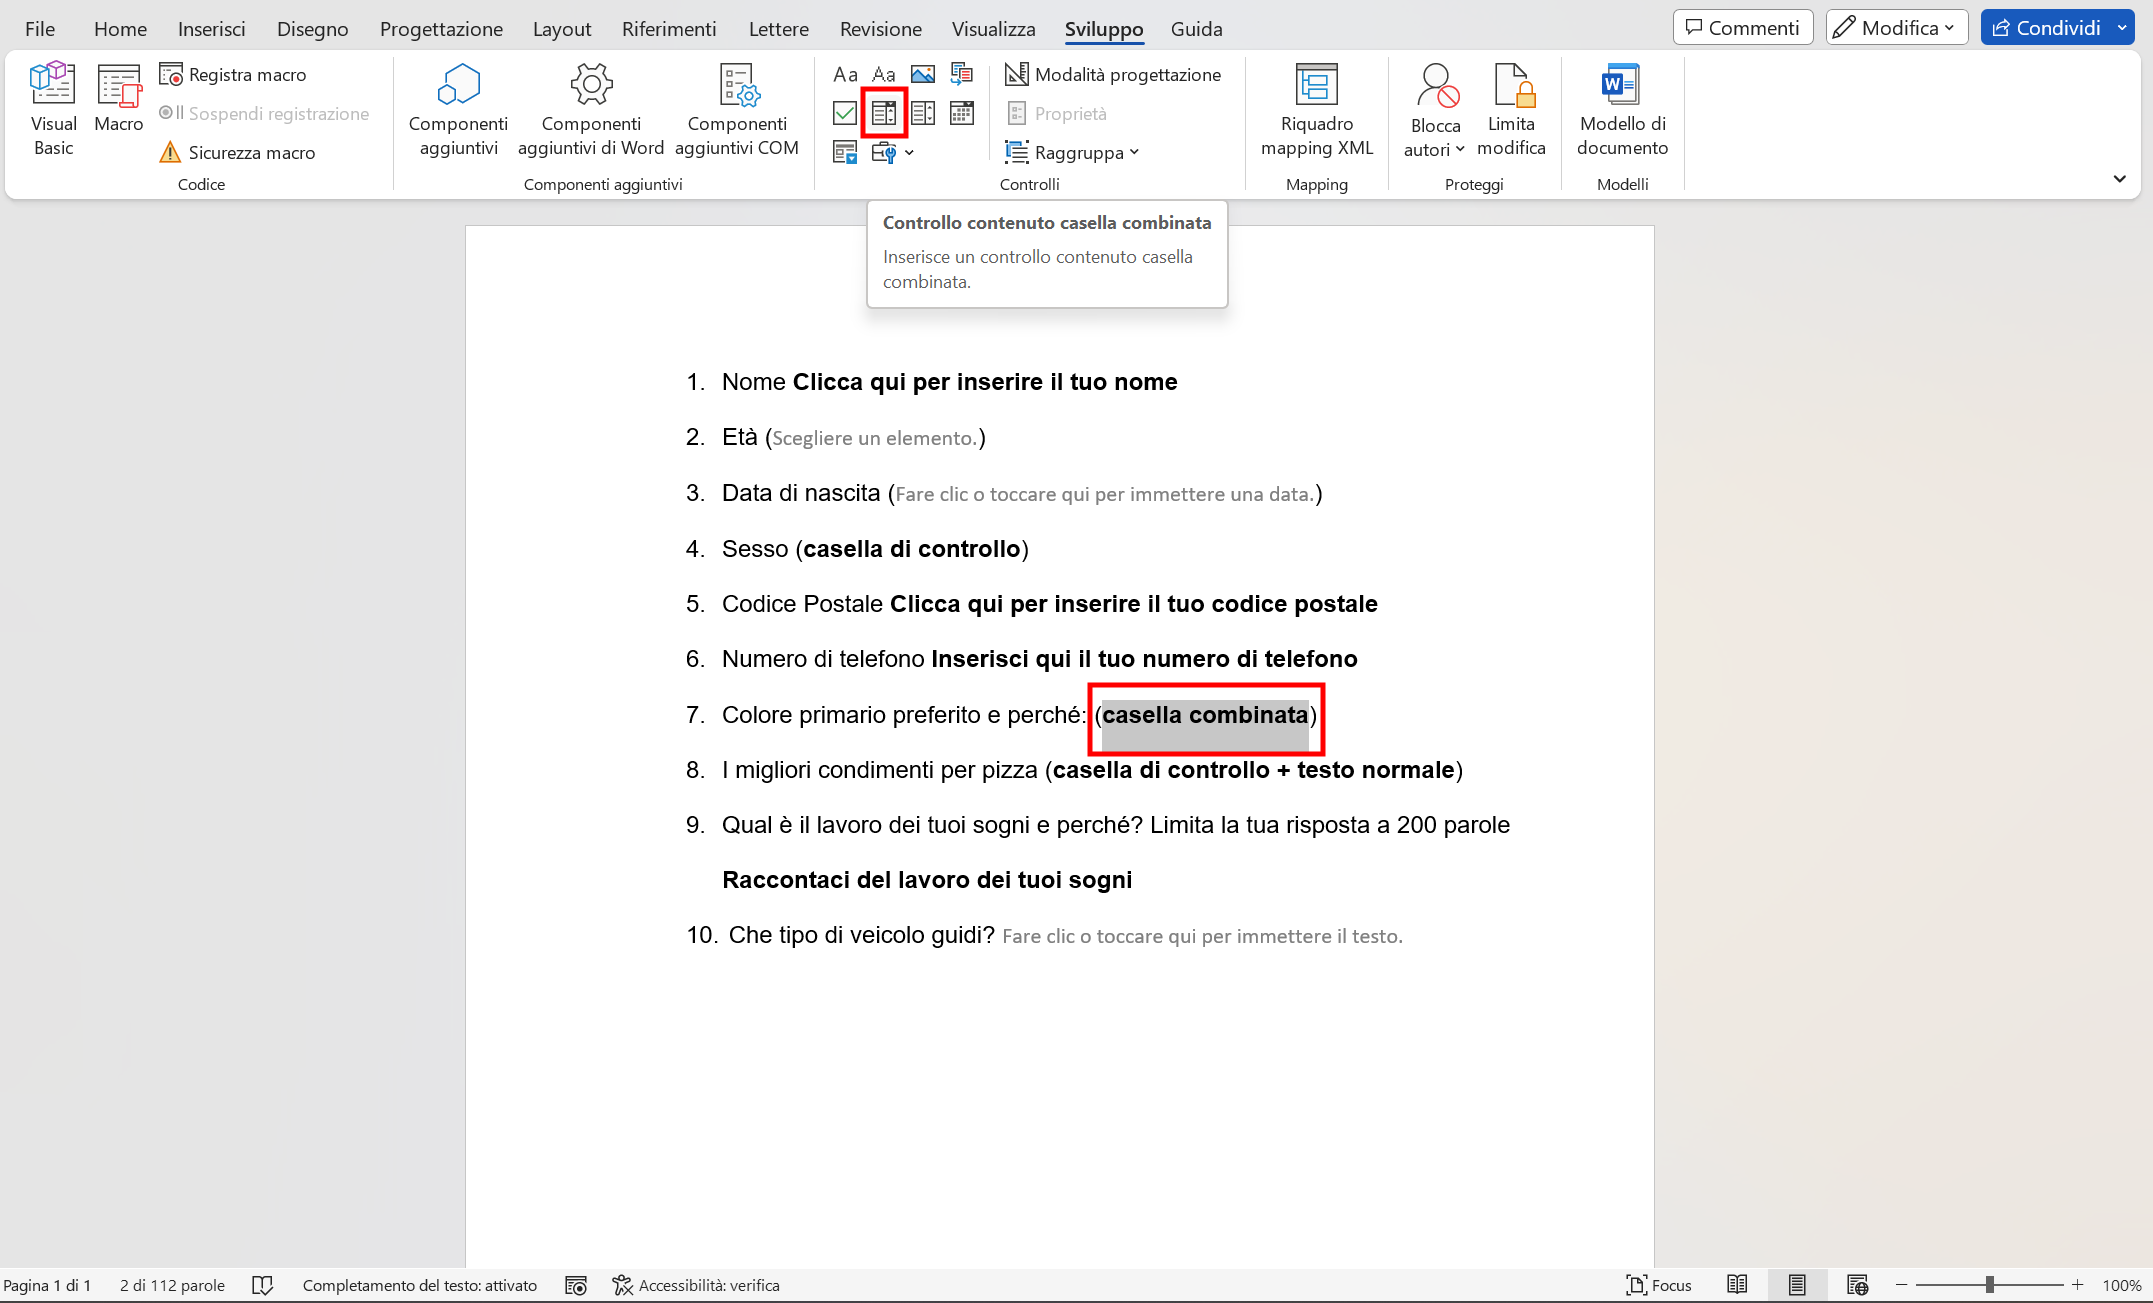Viewport: 2153px width, 1303px height.
Task: Insert drop-down list content control
Action: pos(923,113)
